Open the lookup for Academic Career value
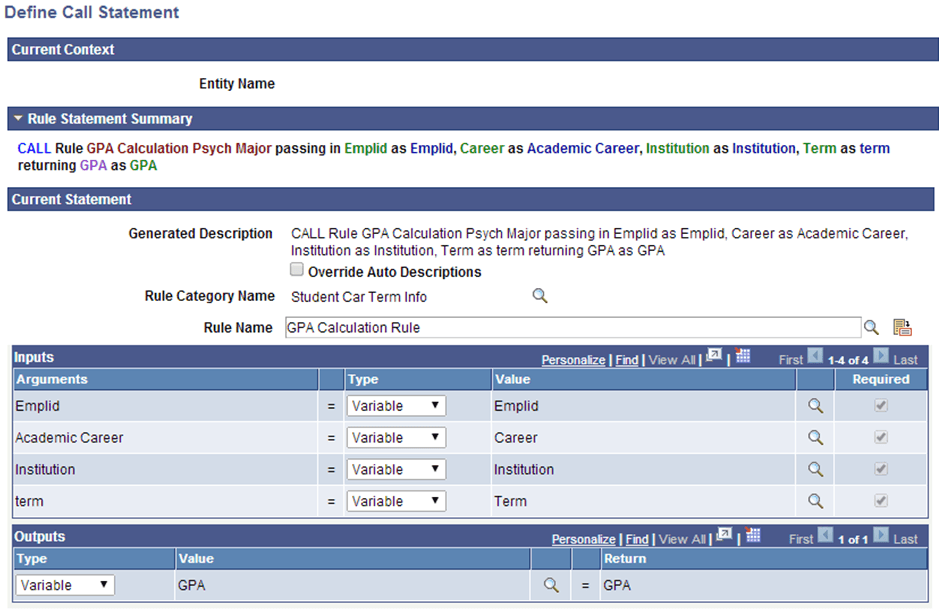 814,437
